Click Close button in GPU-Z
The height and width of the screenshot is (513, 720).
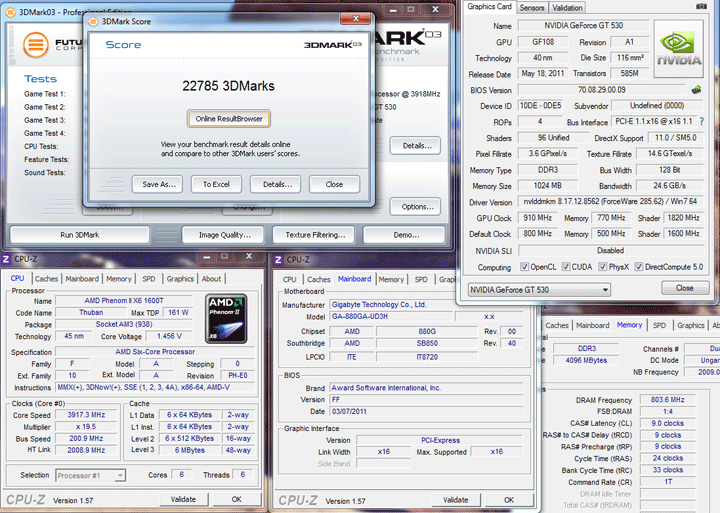click(x=685, y=288)
